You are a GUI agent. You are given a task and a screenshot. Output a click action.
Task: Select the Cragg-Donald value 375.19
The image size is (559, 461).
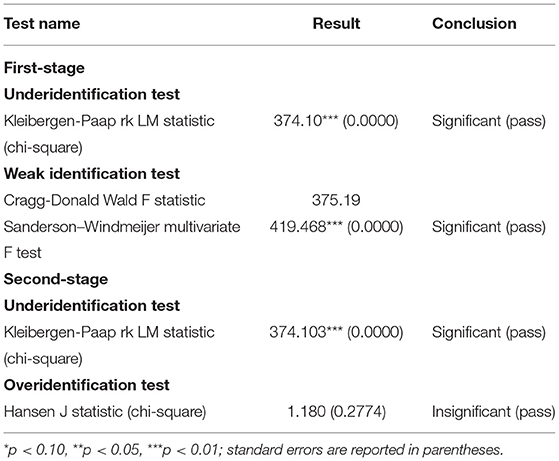[336, 200]
